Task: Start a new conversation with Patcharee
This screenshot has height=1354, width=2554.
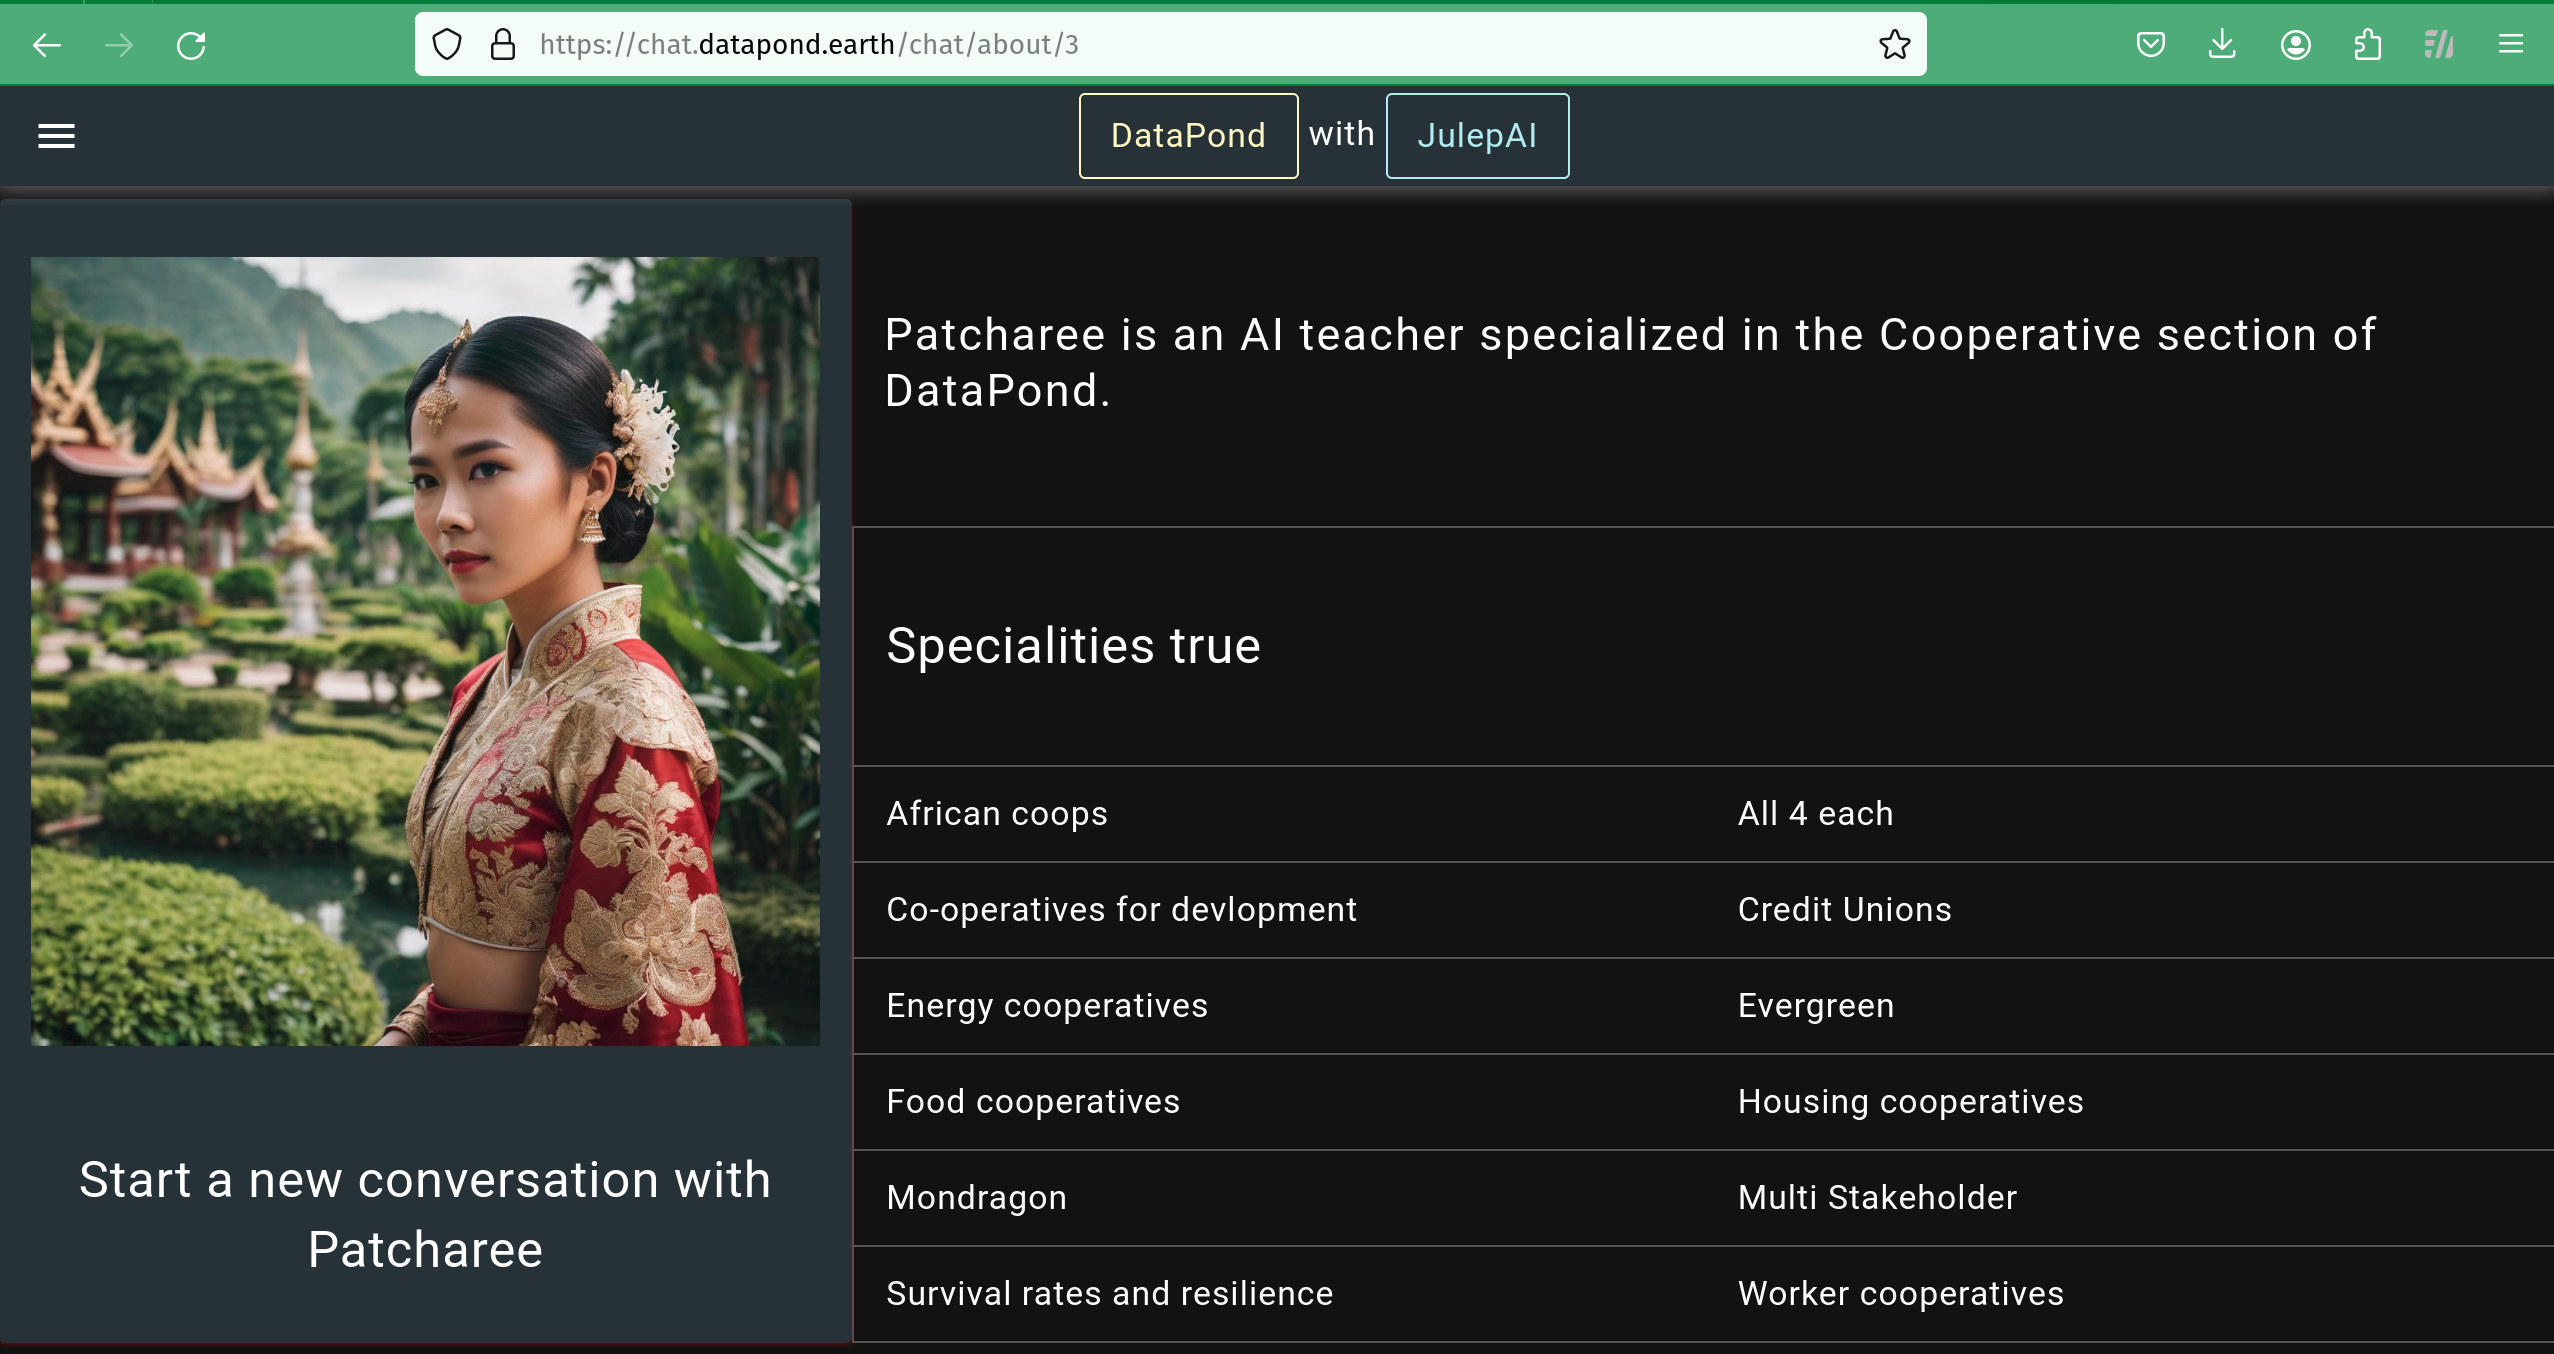Action: (425, 1214)
